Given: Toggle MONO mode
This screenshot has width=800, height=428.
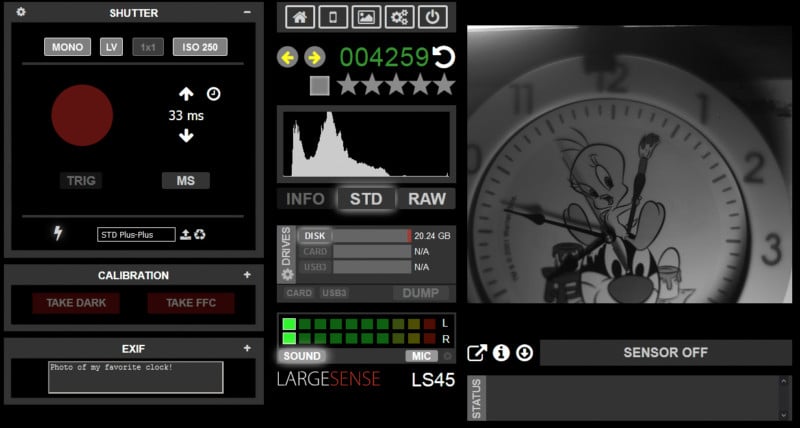Looking at the screenshot, I should [x=67, y=47].
